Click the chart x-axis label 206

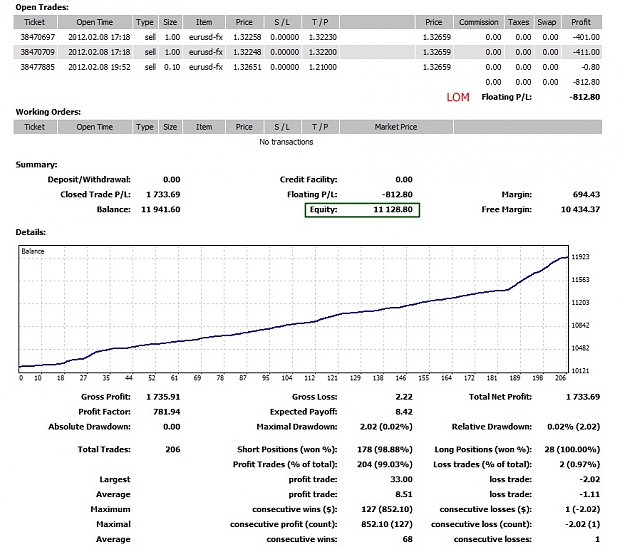pyautogui.click(x=560, y=378)
